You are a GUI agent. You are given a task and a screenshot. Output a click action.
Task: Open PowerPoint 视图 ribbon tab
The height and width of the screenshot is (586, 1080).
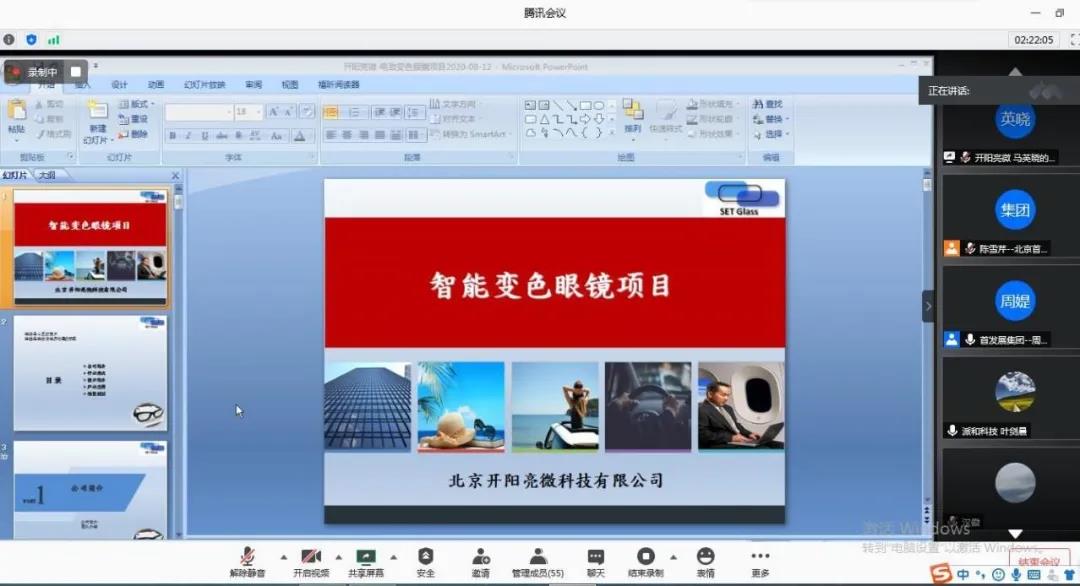pos(290,85)
